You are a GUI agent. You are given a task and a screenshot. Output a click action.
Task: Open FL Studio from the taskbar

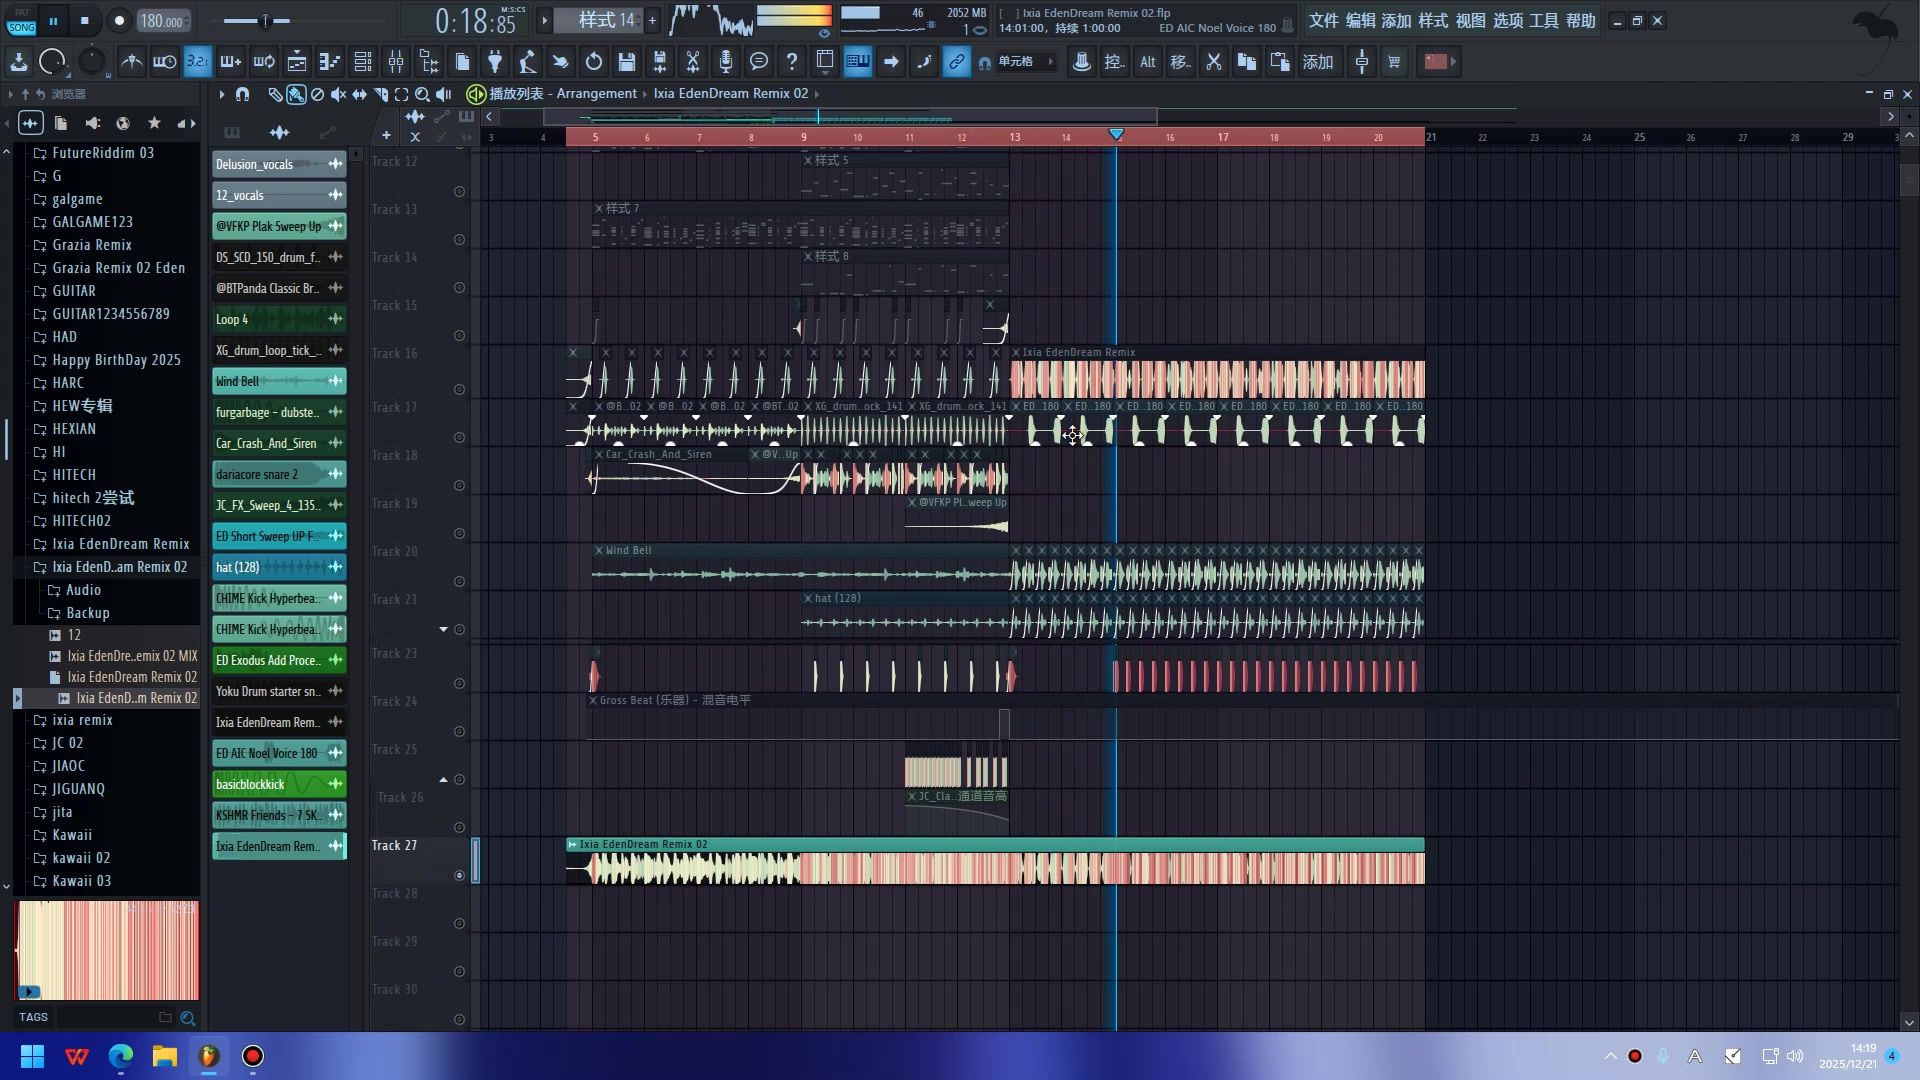[x=209, y=1056]
